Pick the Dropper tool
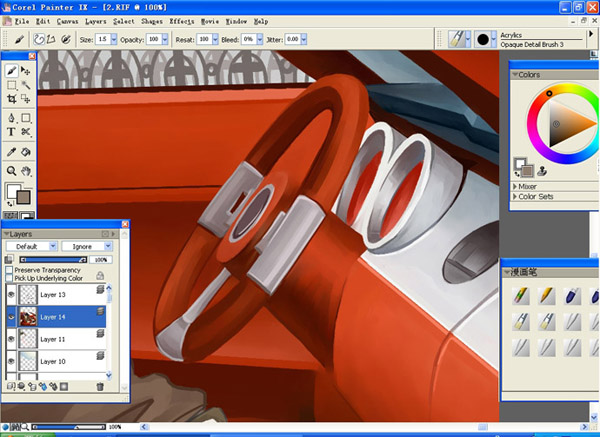This screenshot has height=437, width=600. pyautogui.click(x=11, y=152)
